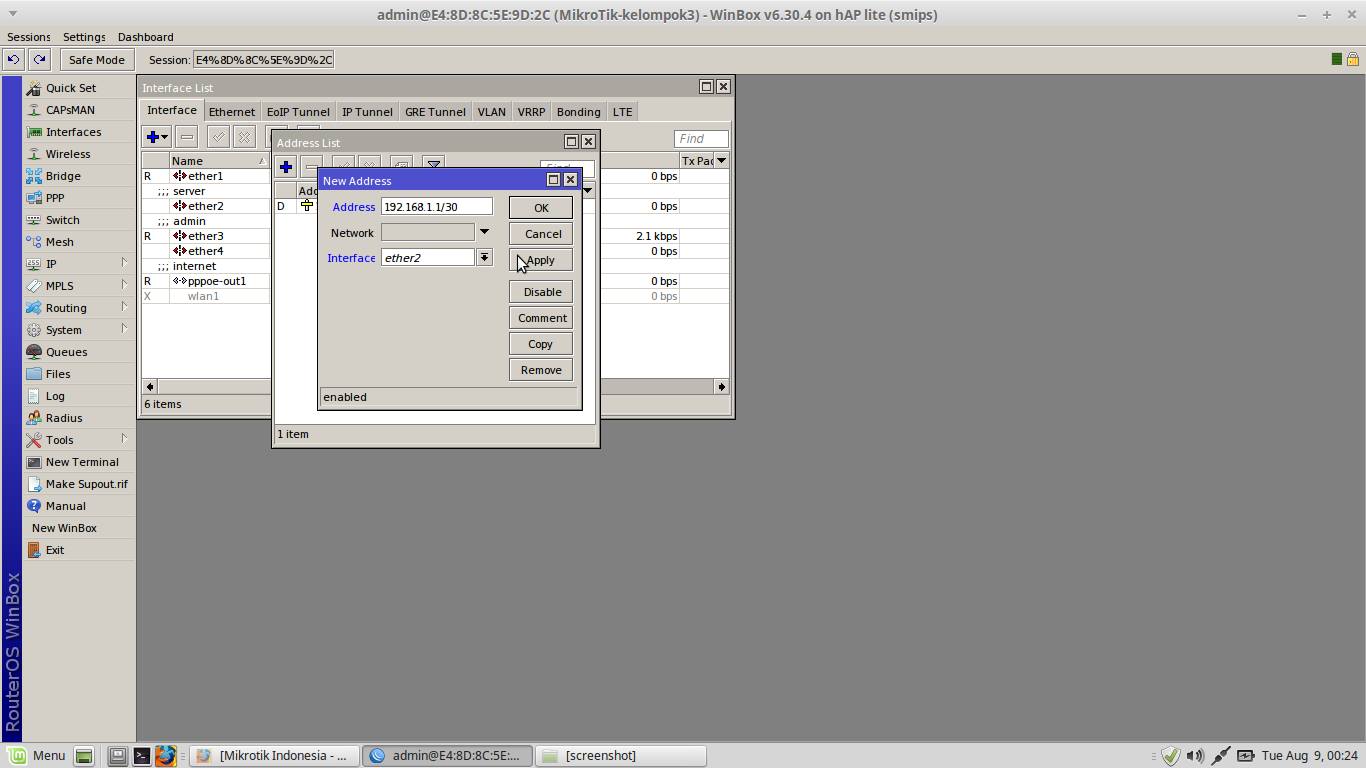Open the PPP menu
Viewport: 1366px width, 768px height.
[x=55, y=198]
